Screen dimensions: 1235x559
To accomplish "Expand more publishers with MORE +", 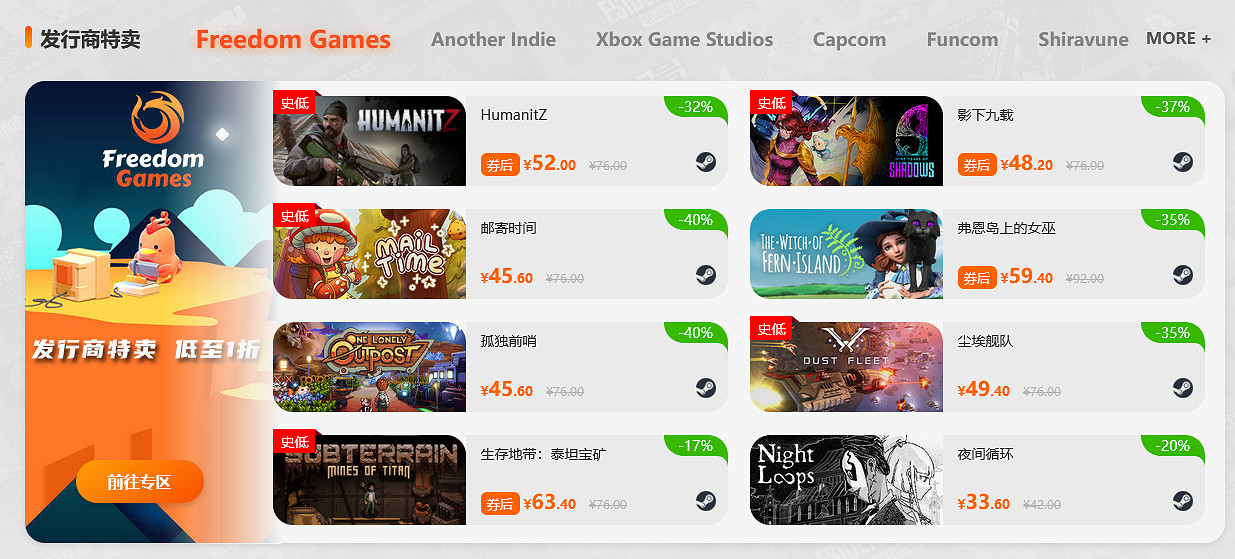I will pyautogui.click(x=1178, y=39).
